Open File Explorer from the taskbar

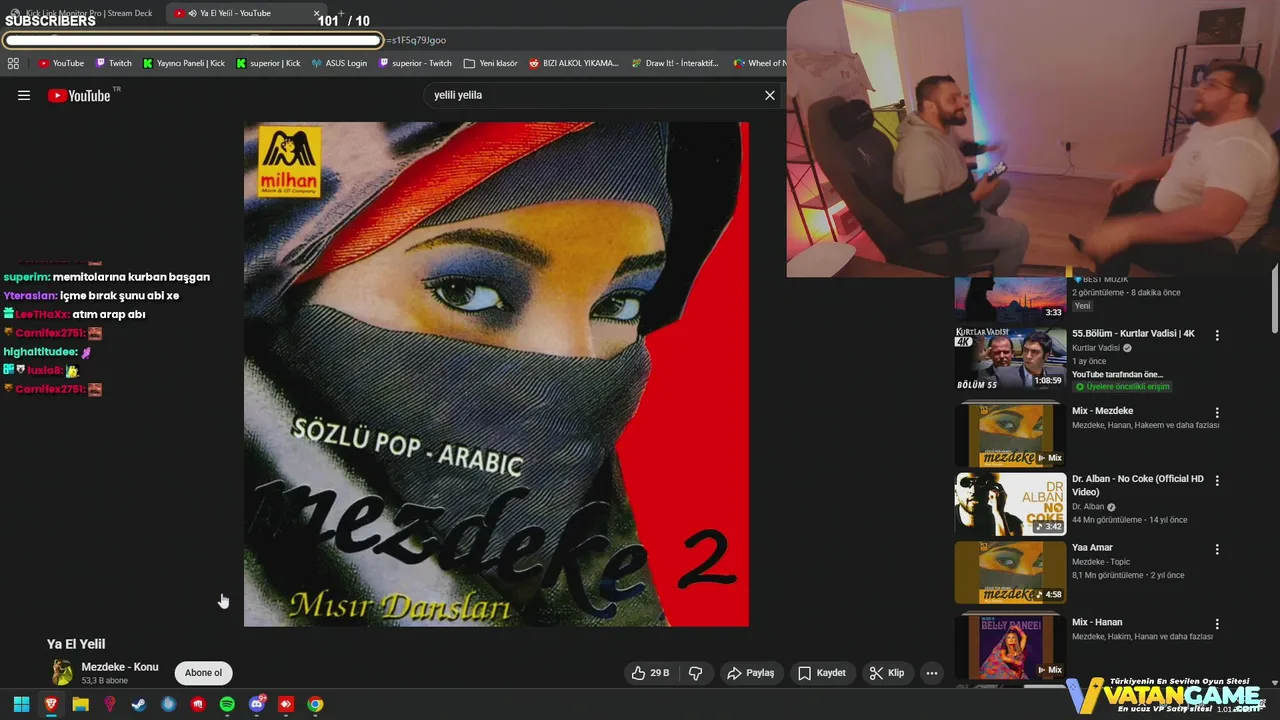(80, 704)
